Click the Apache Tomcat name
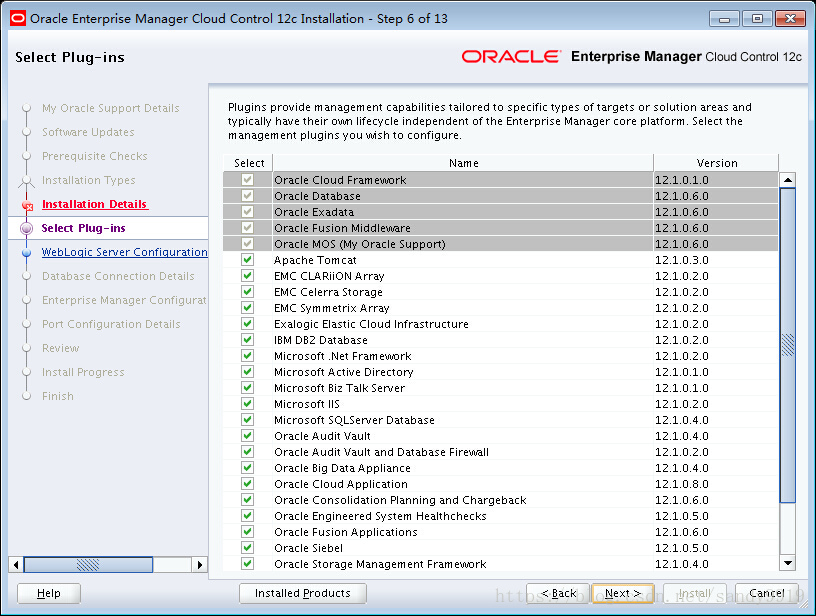Viewport: 816px width, 616px height. 315,260
